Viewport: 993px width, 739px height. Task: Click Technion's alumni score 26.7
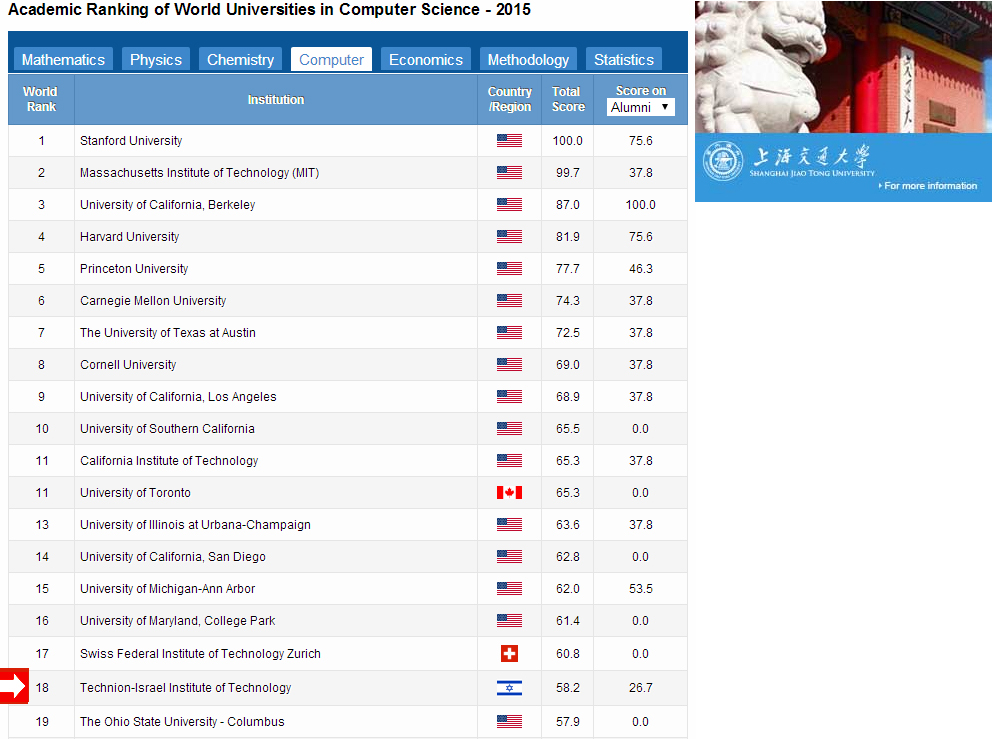640,688
